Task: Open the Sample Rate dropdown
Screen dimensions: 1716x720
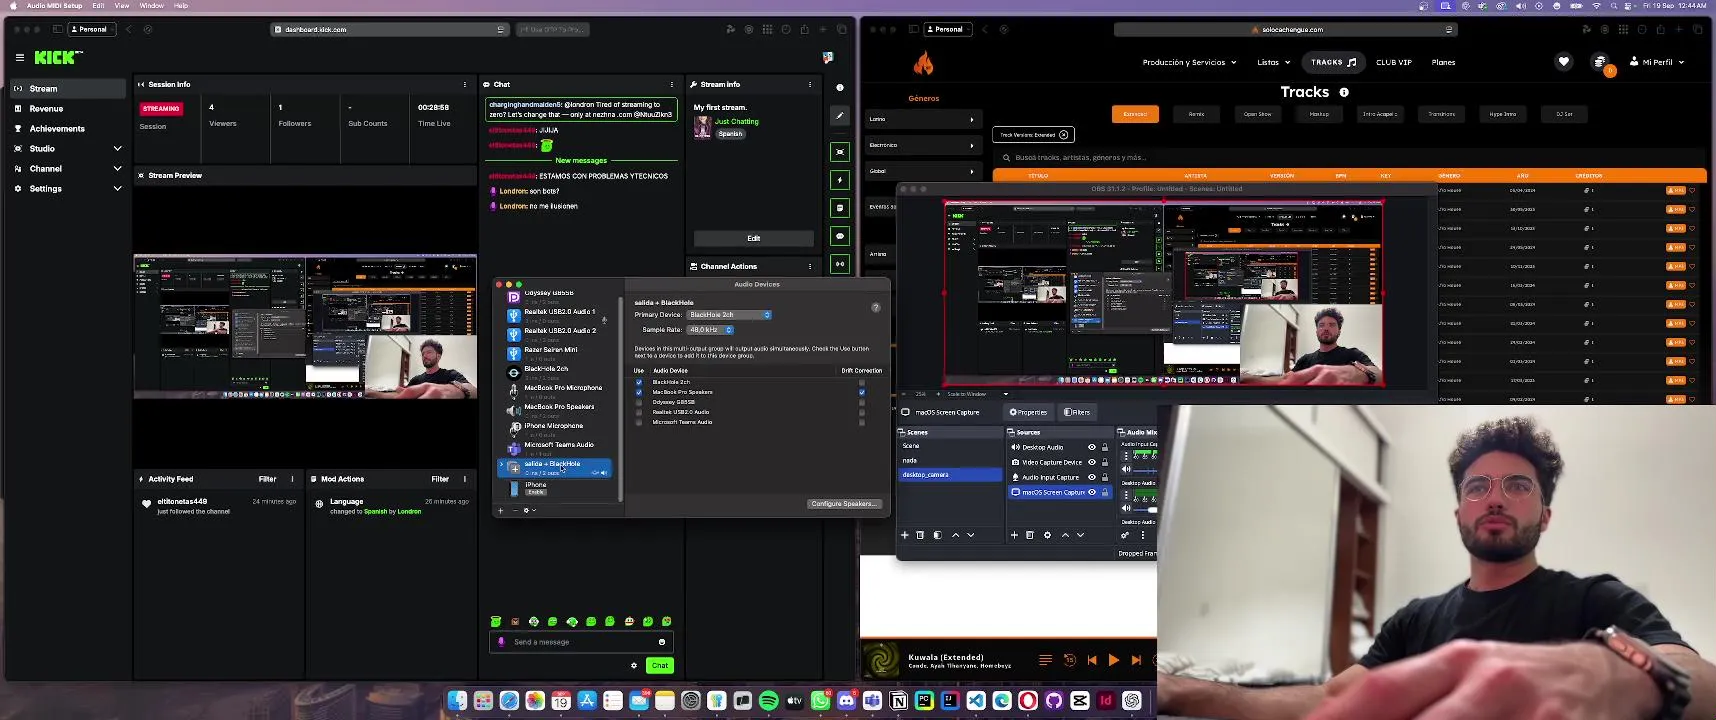Action: [x=711, y=330]
